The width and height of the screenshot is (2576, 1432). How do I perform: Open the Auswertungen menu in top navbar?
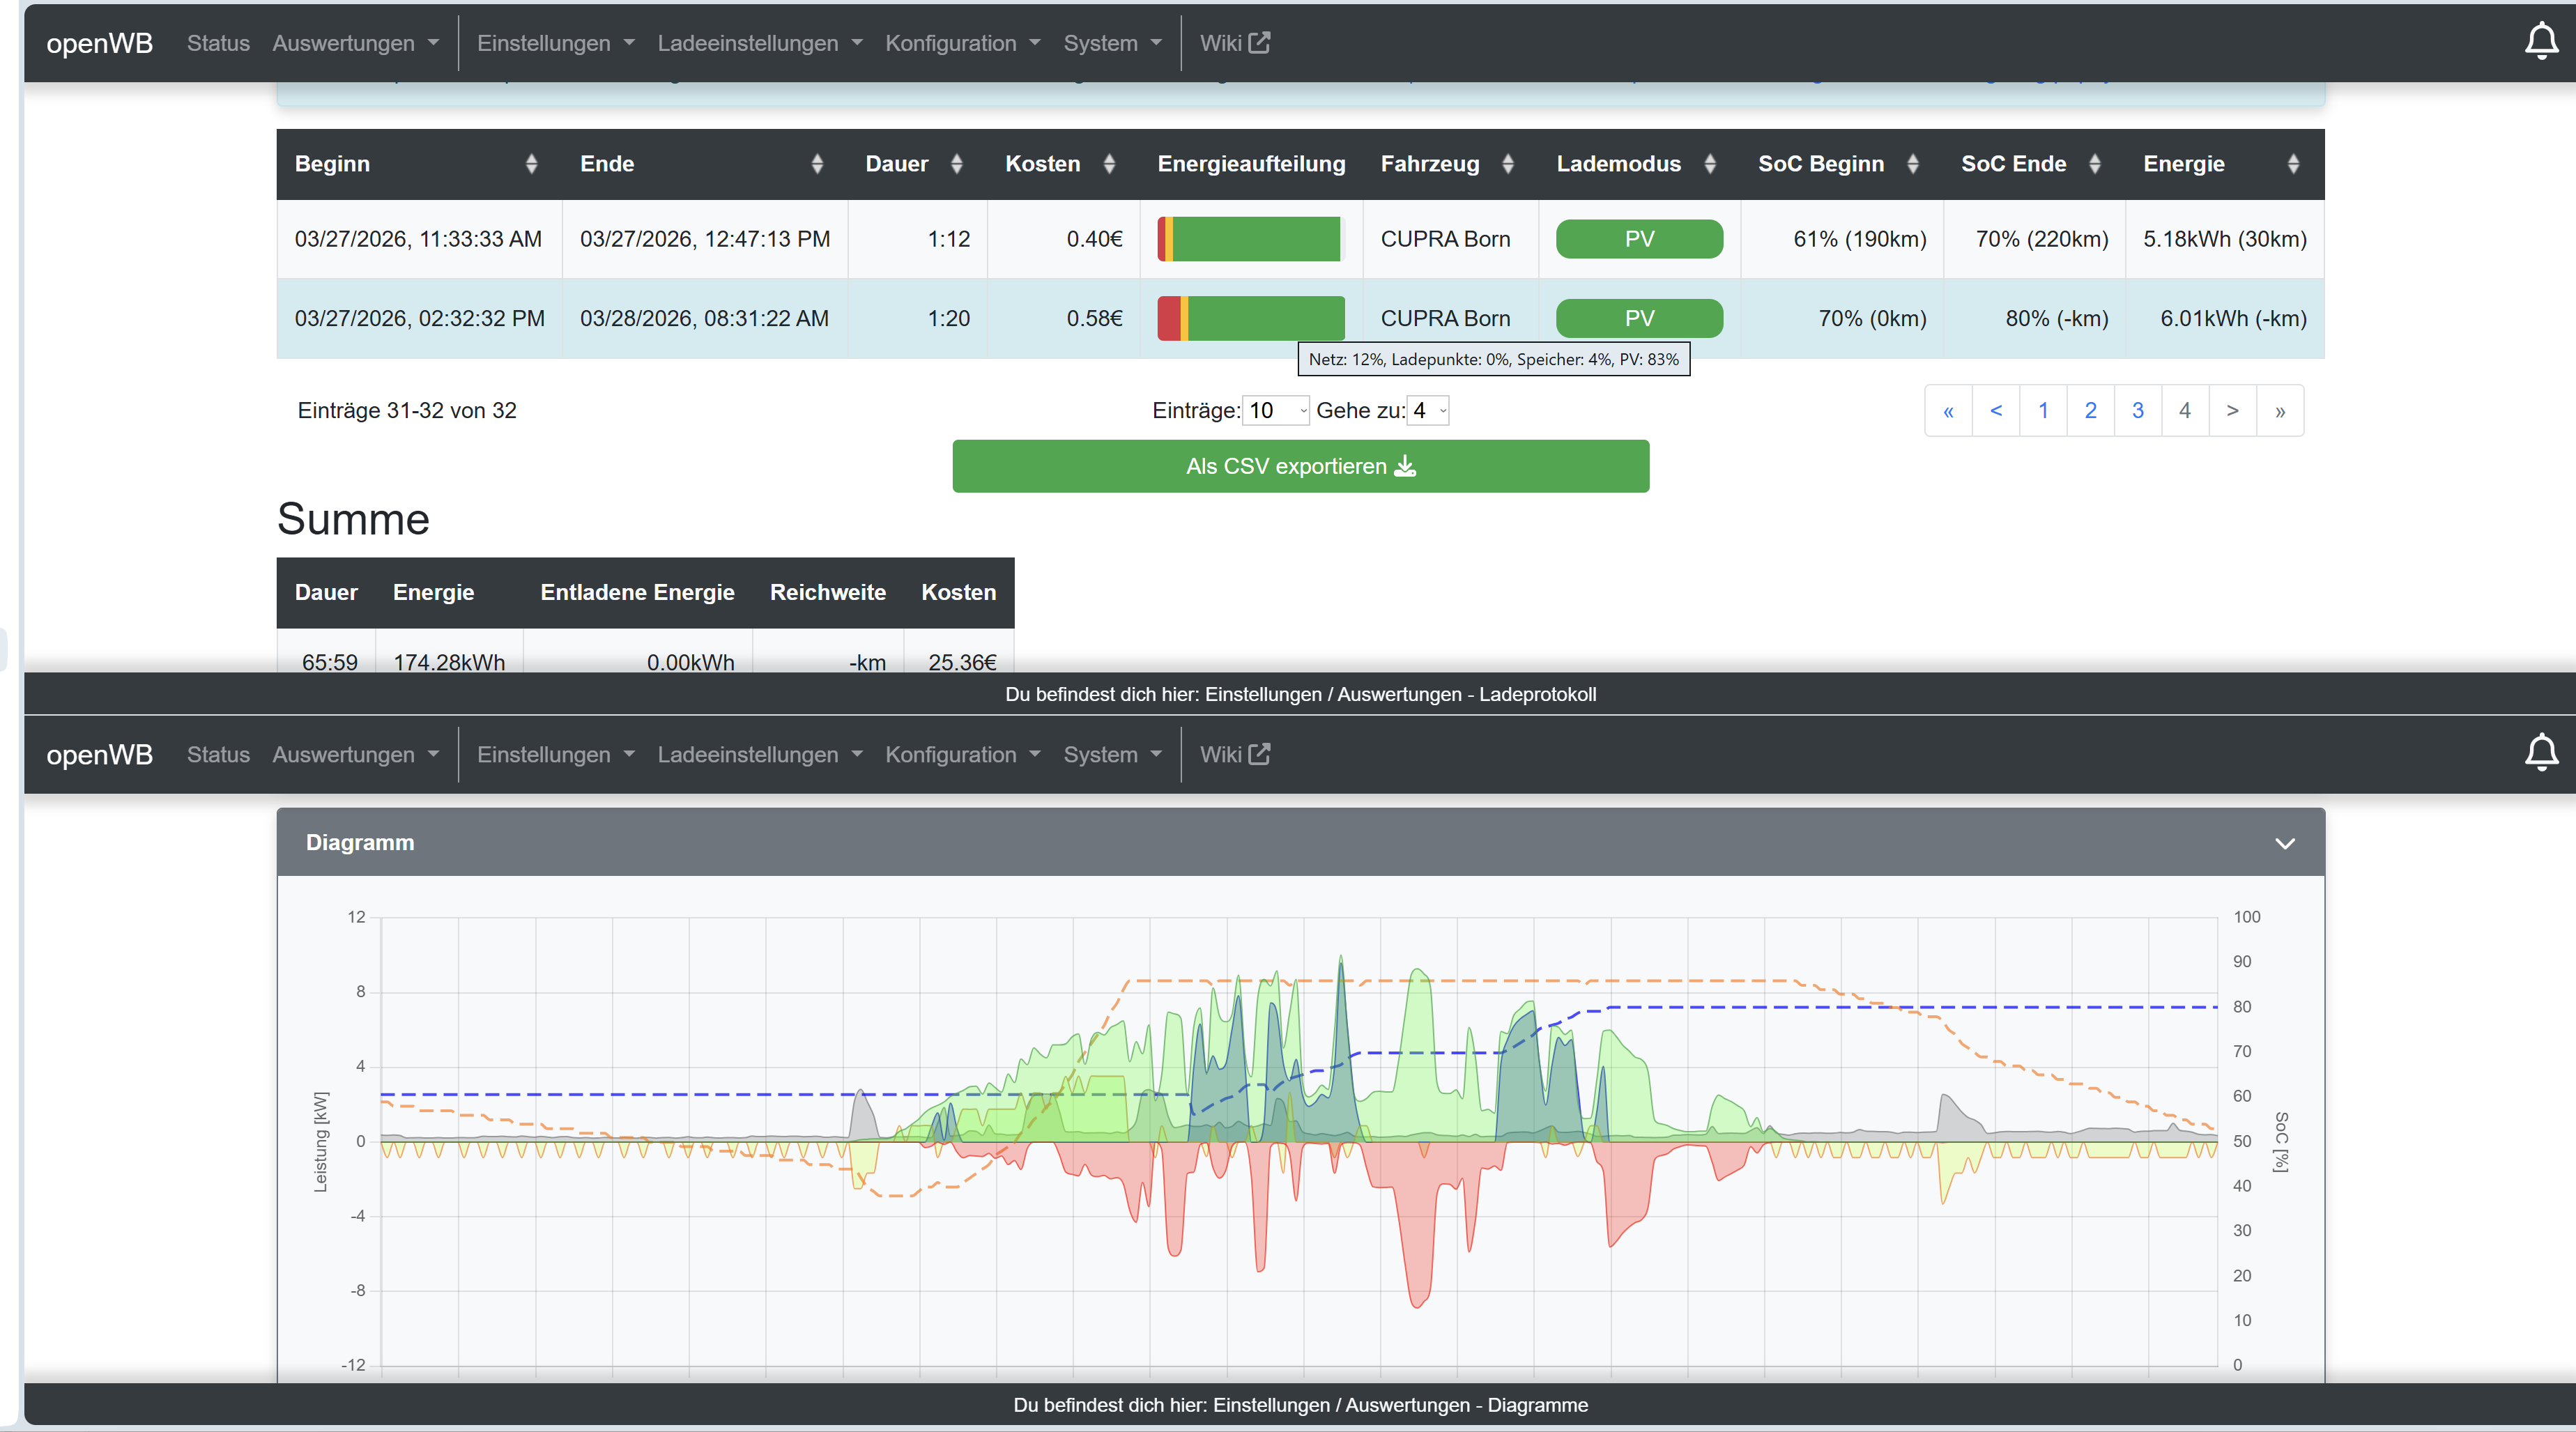click(x=355, y=43)
